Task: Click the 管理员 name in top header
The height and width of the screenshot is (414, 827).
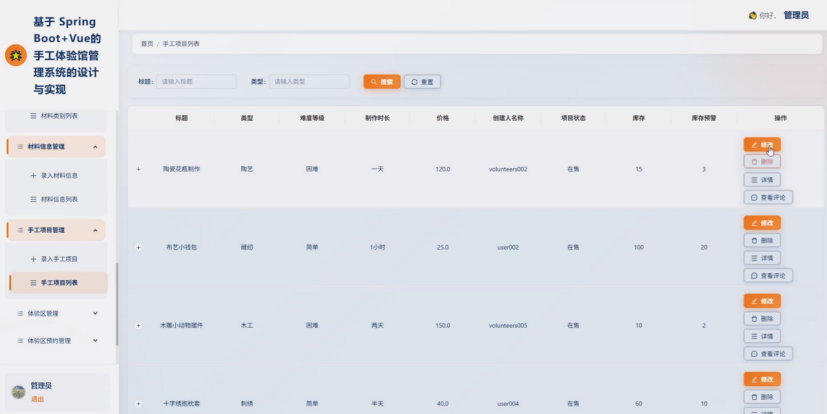Action: pos(796,15)
